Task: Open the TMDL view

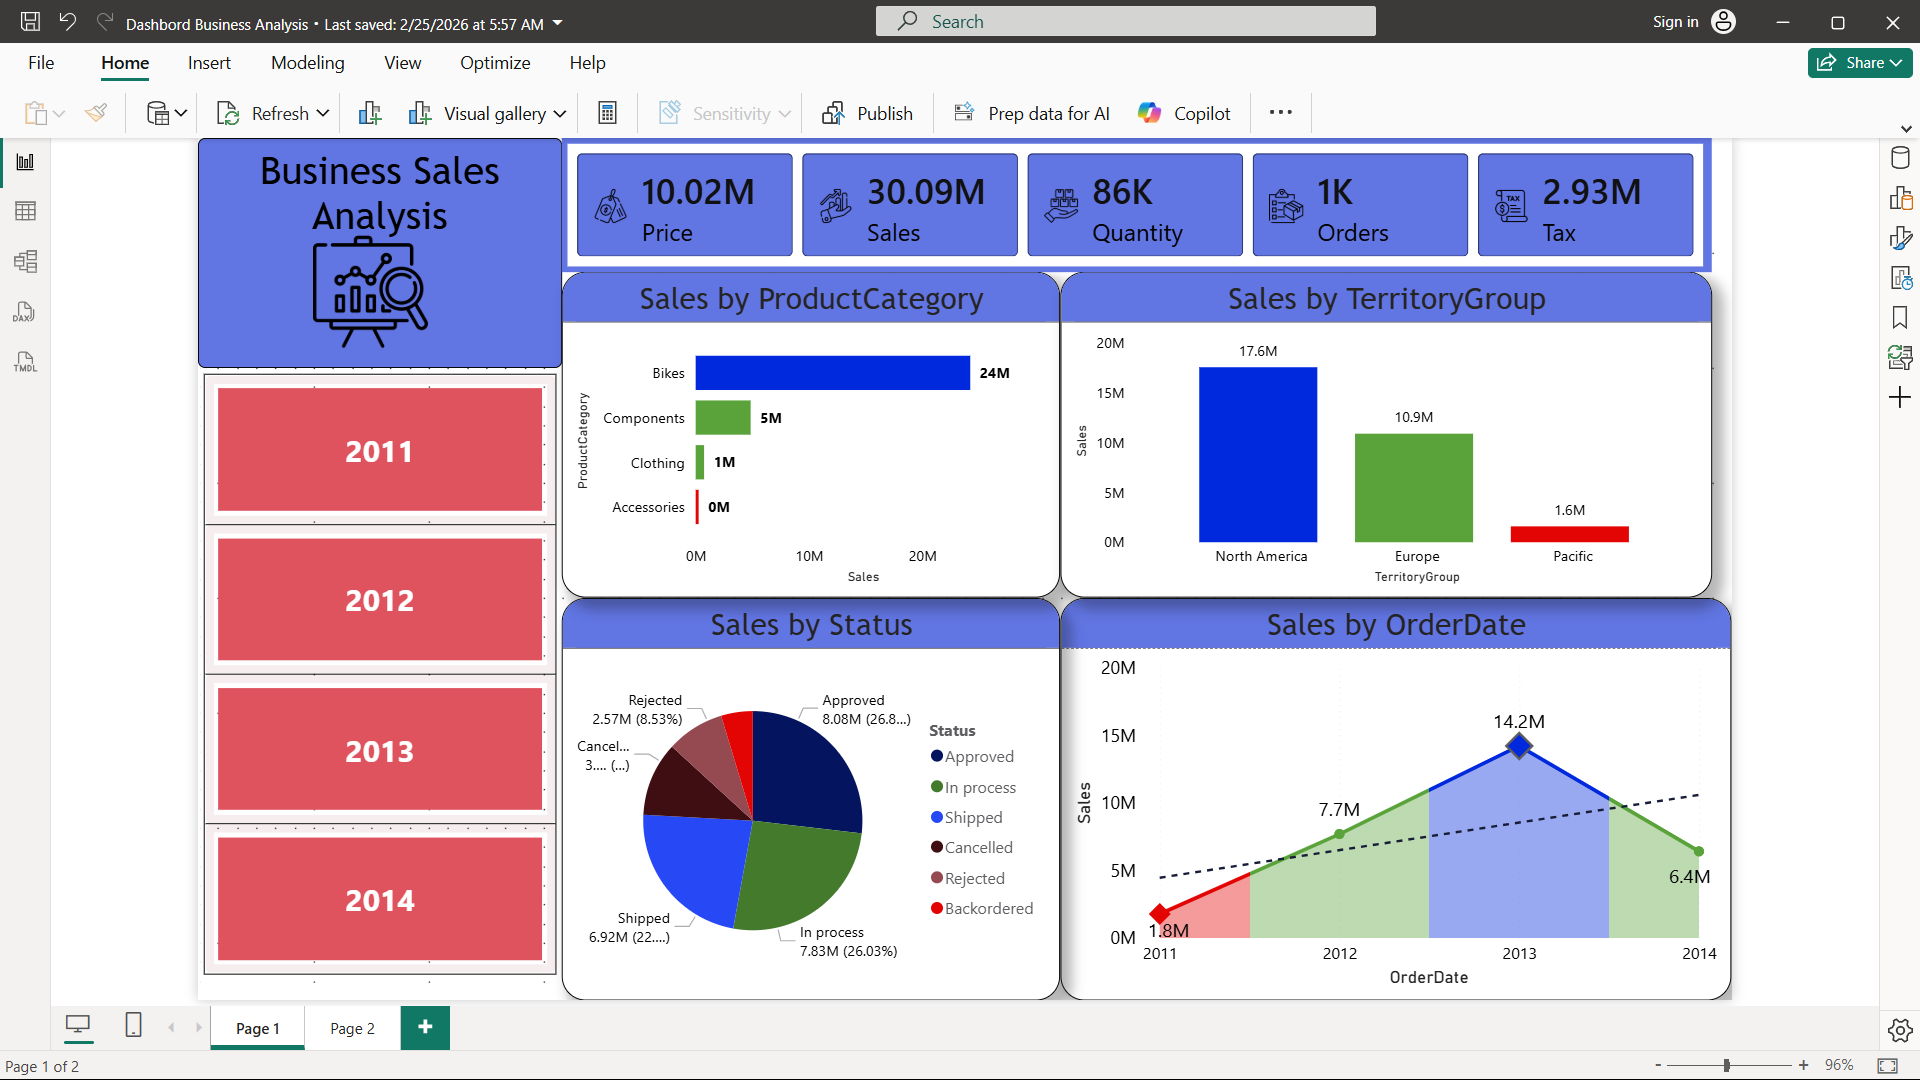Action: point(25,362)
